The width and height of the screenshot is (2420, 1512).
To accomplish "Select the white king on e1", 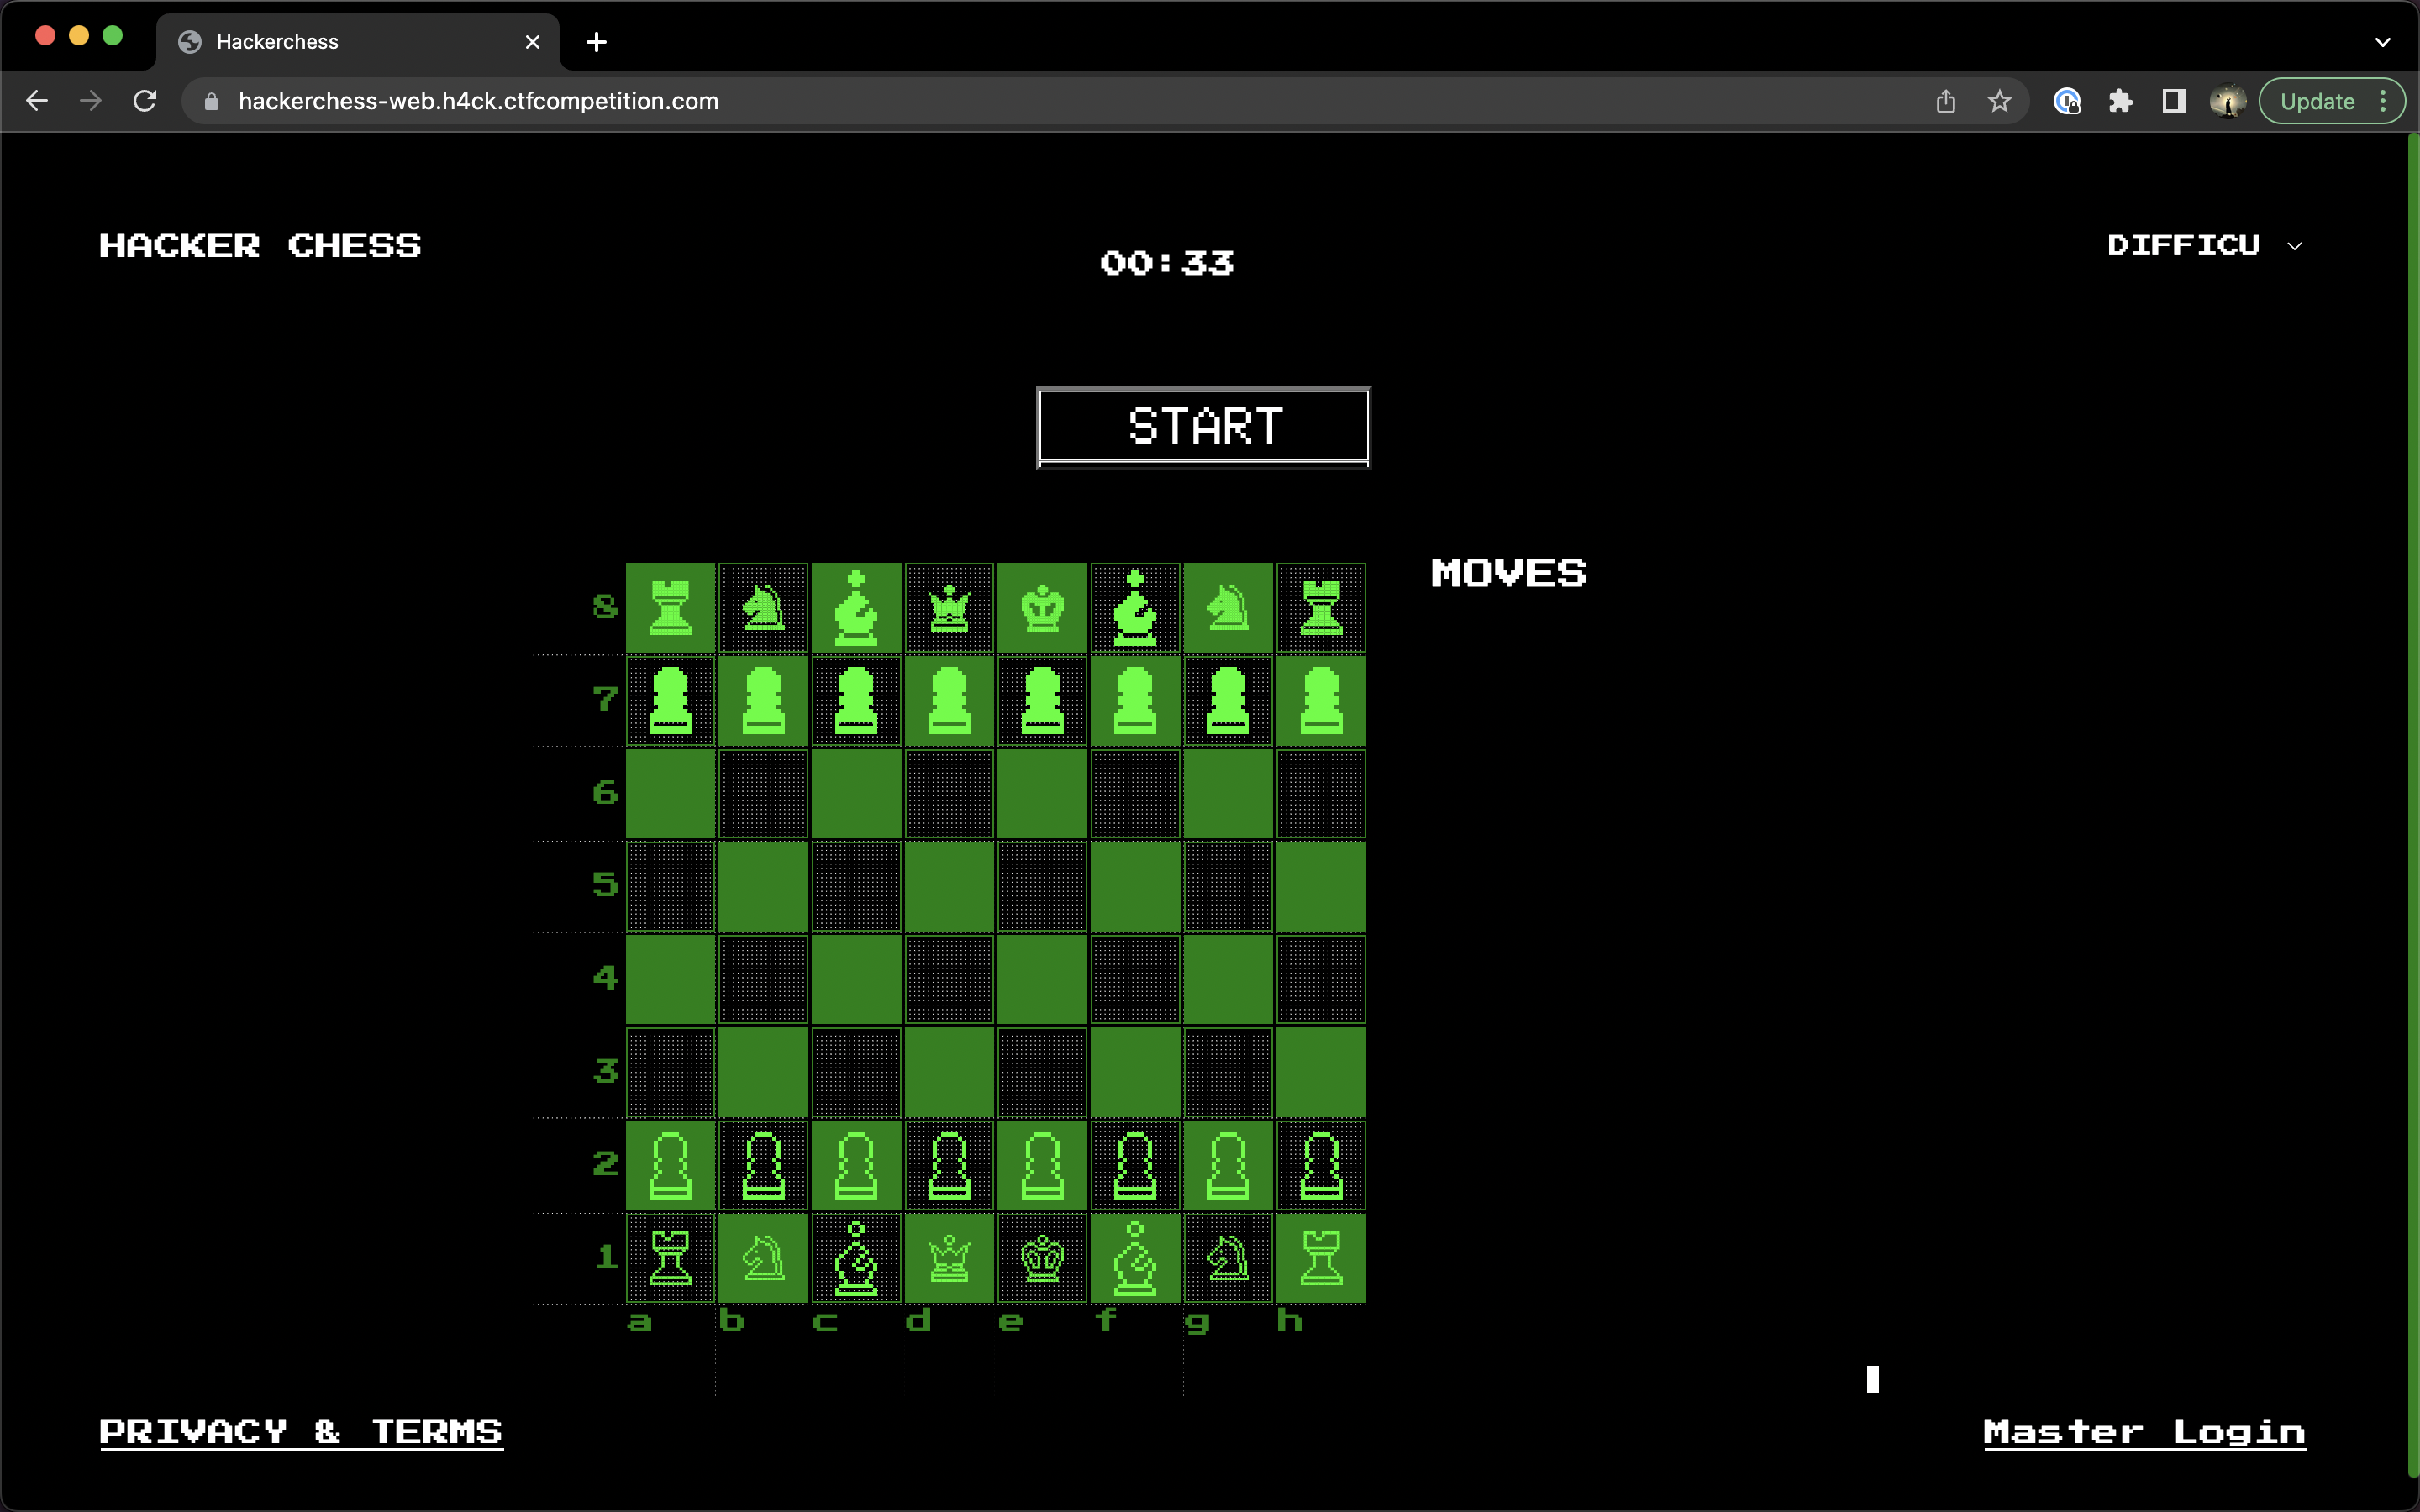I will pyautogui.click(x=1041, y=1258).
